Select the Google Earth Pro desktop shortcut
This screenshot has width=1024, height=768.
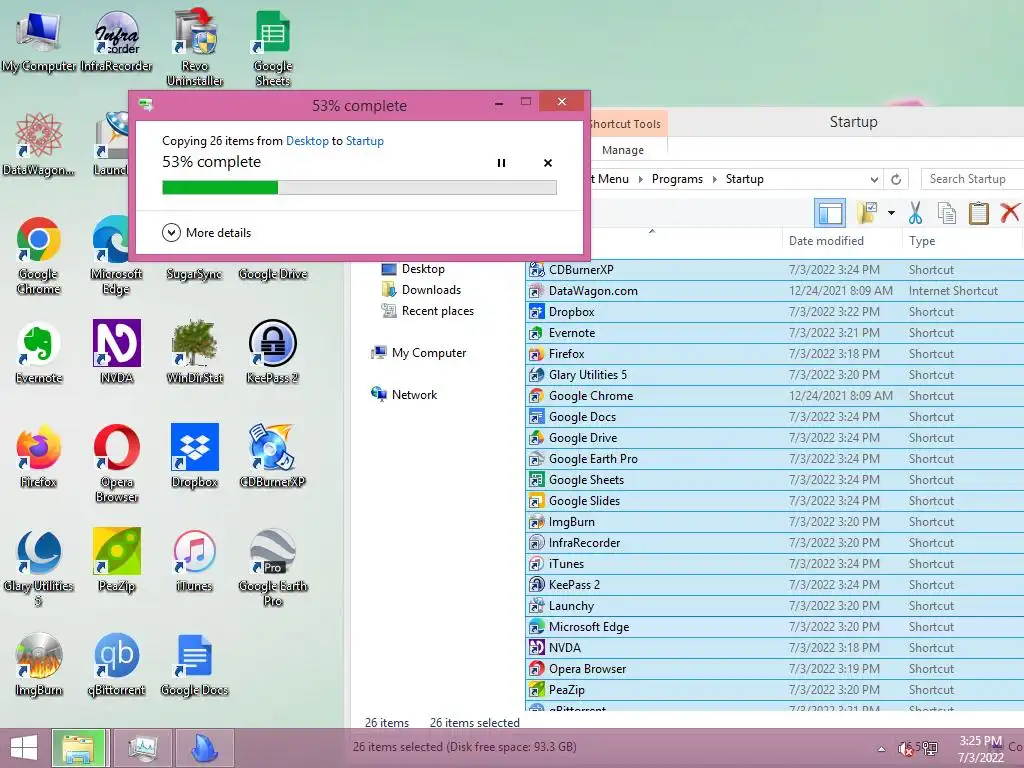click(x=272, y=568)
